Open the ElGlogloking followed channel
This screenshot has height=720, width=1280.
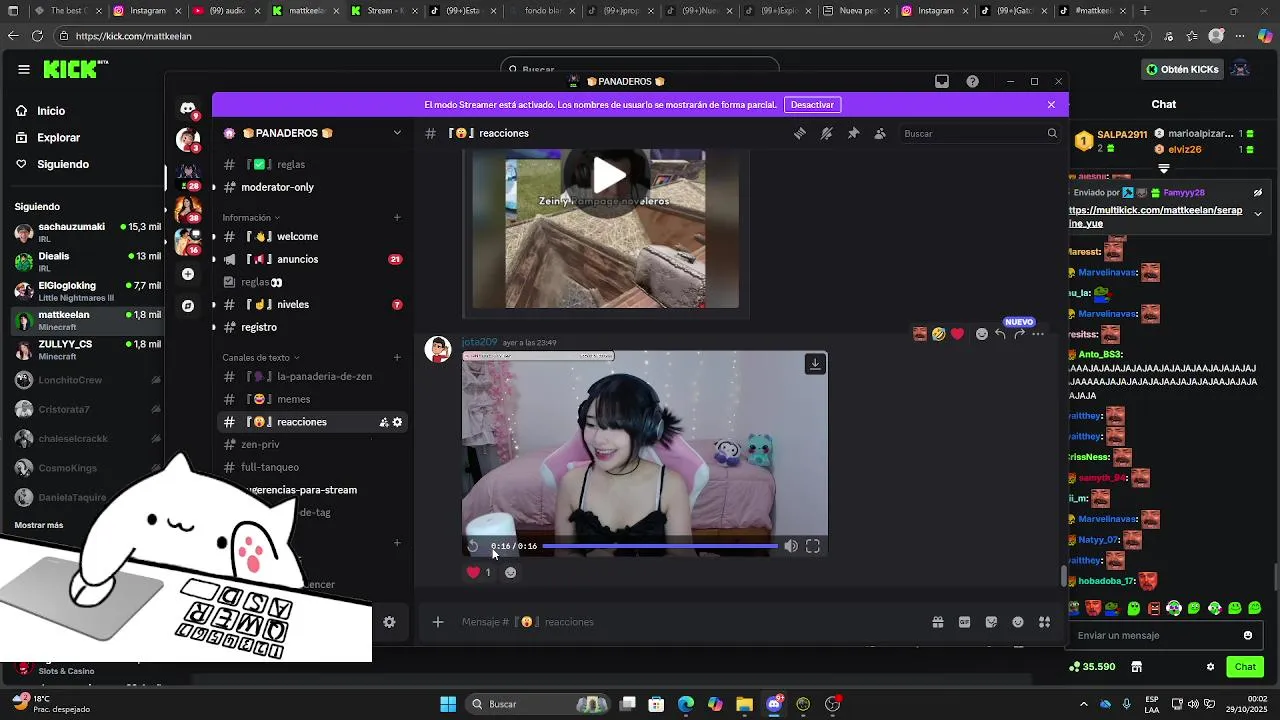tap(87, 291)
